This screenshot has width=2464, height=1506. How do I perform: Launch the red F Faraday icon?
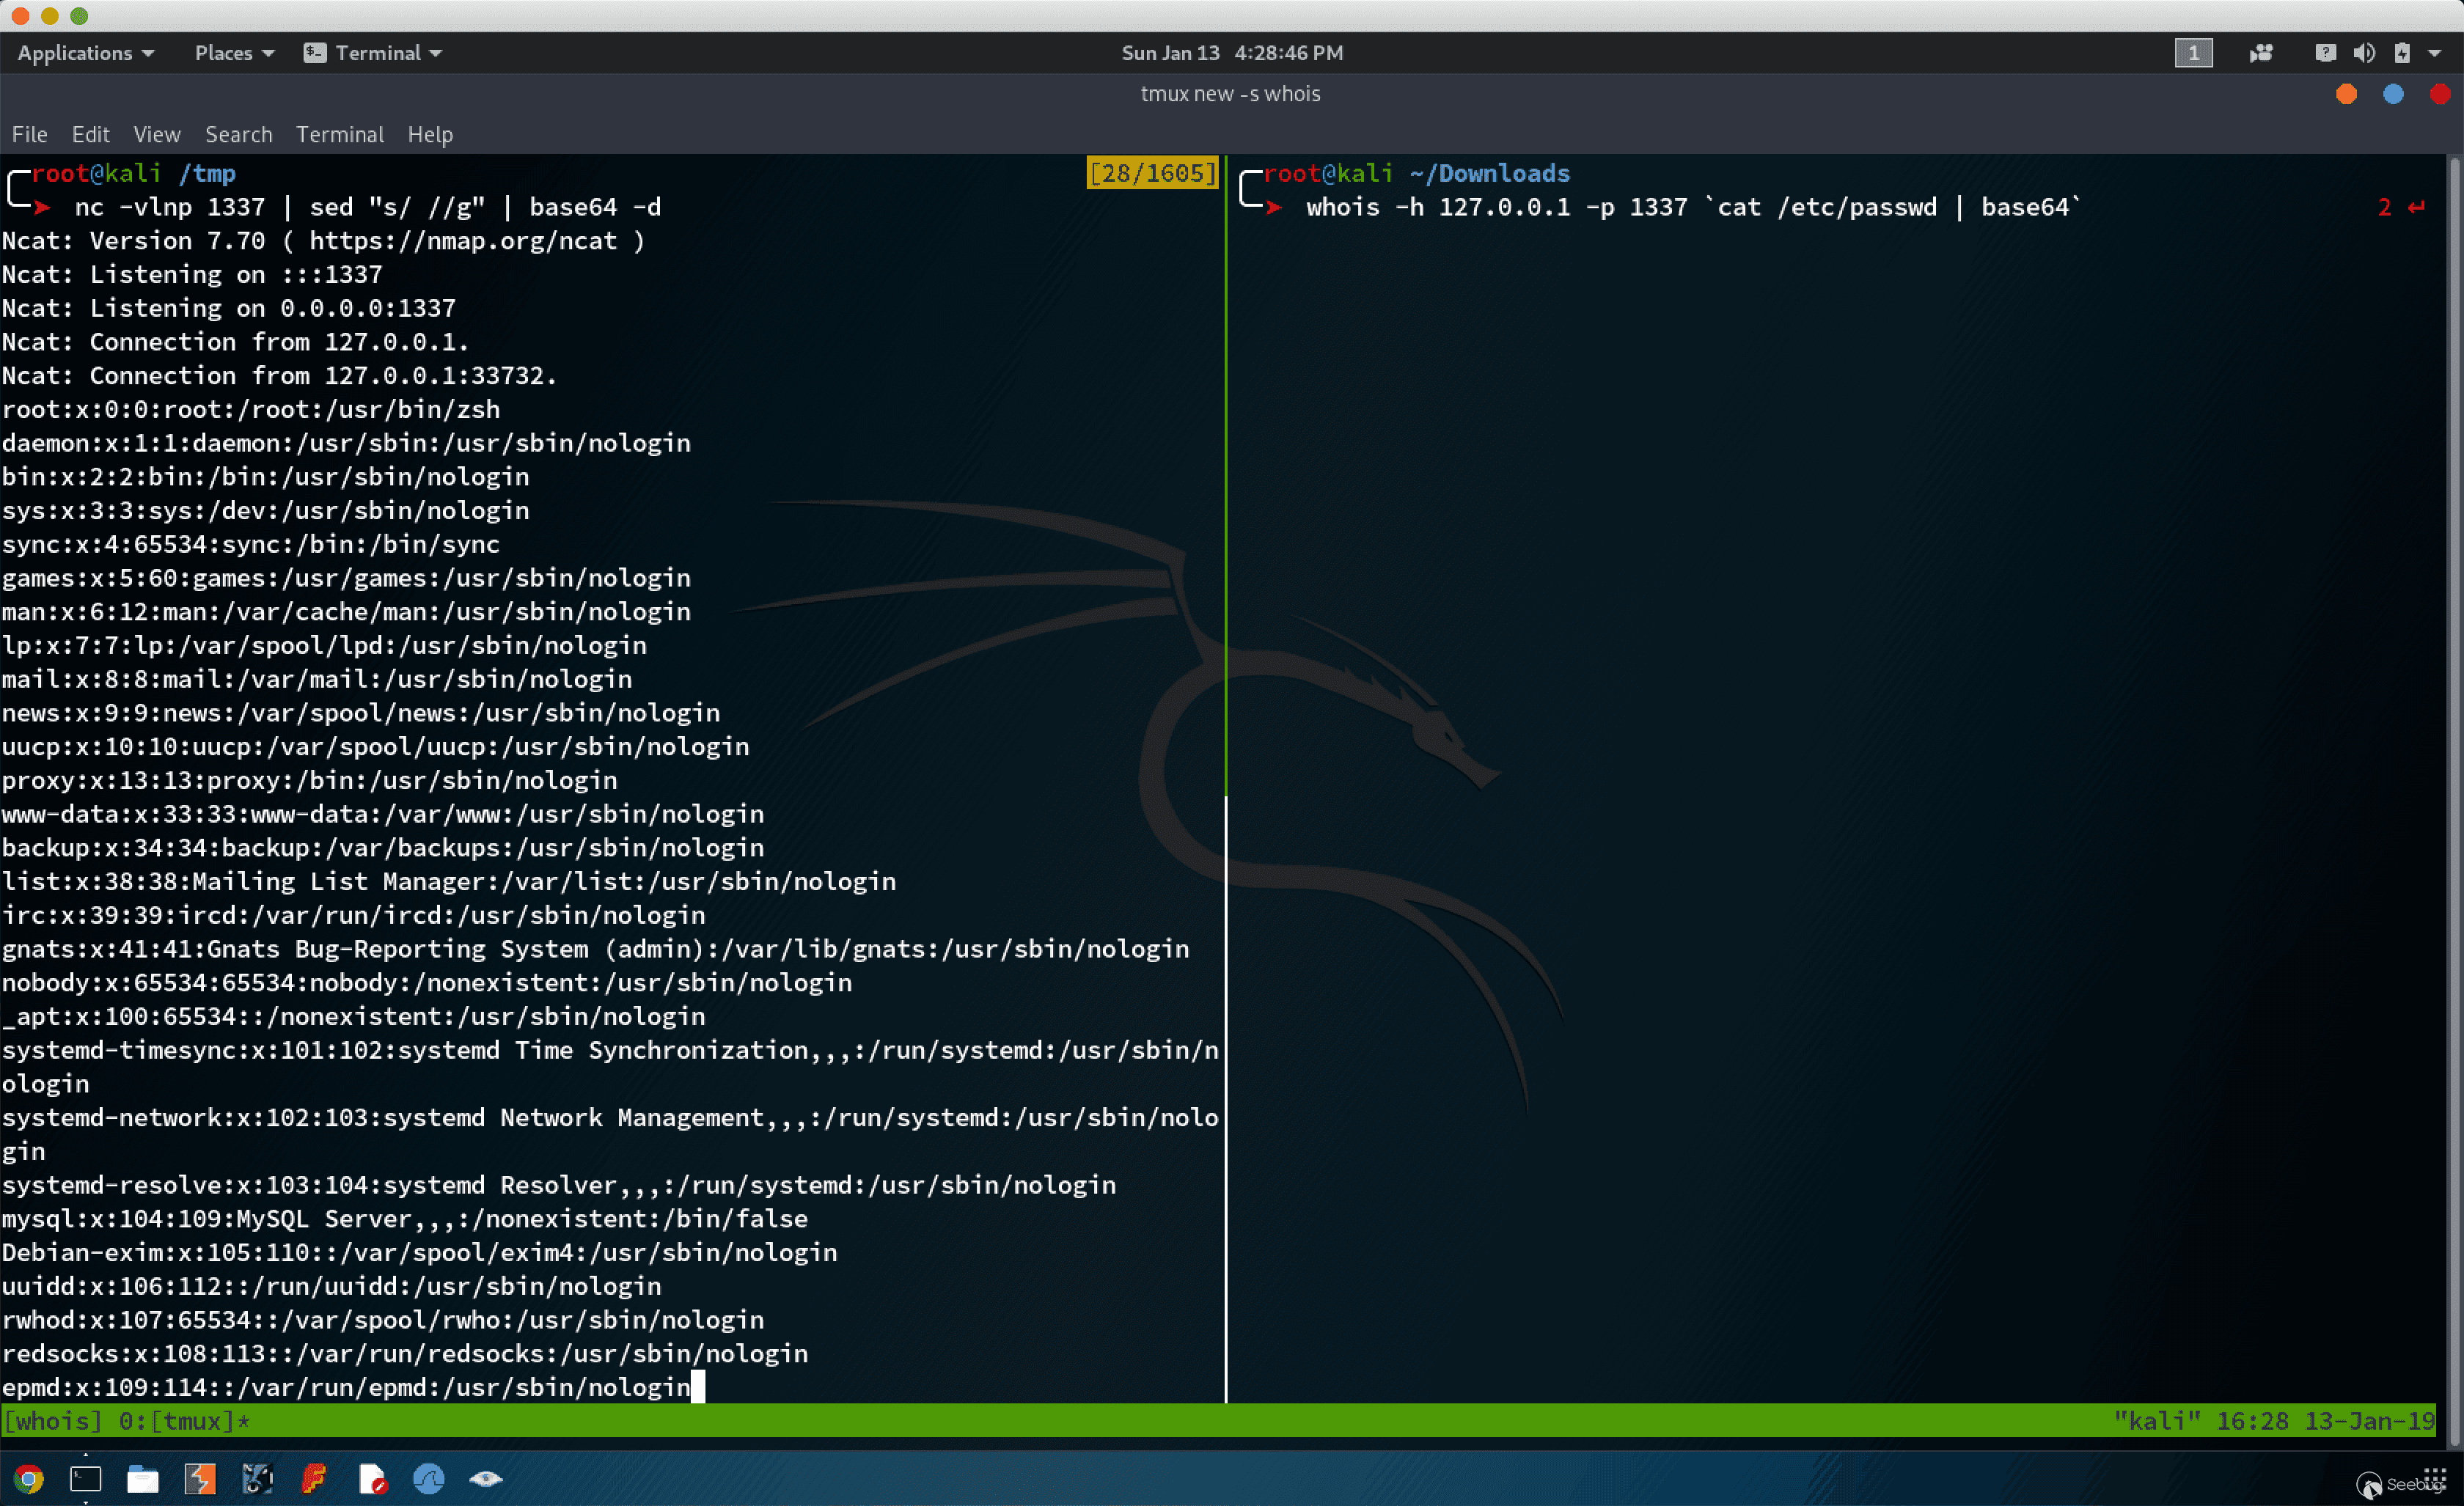314,1478
